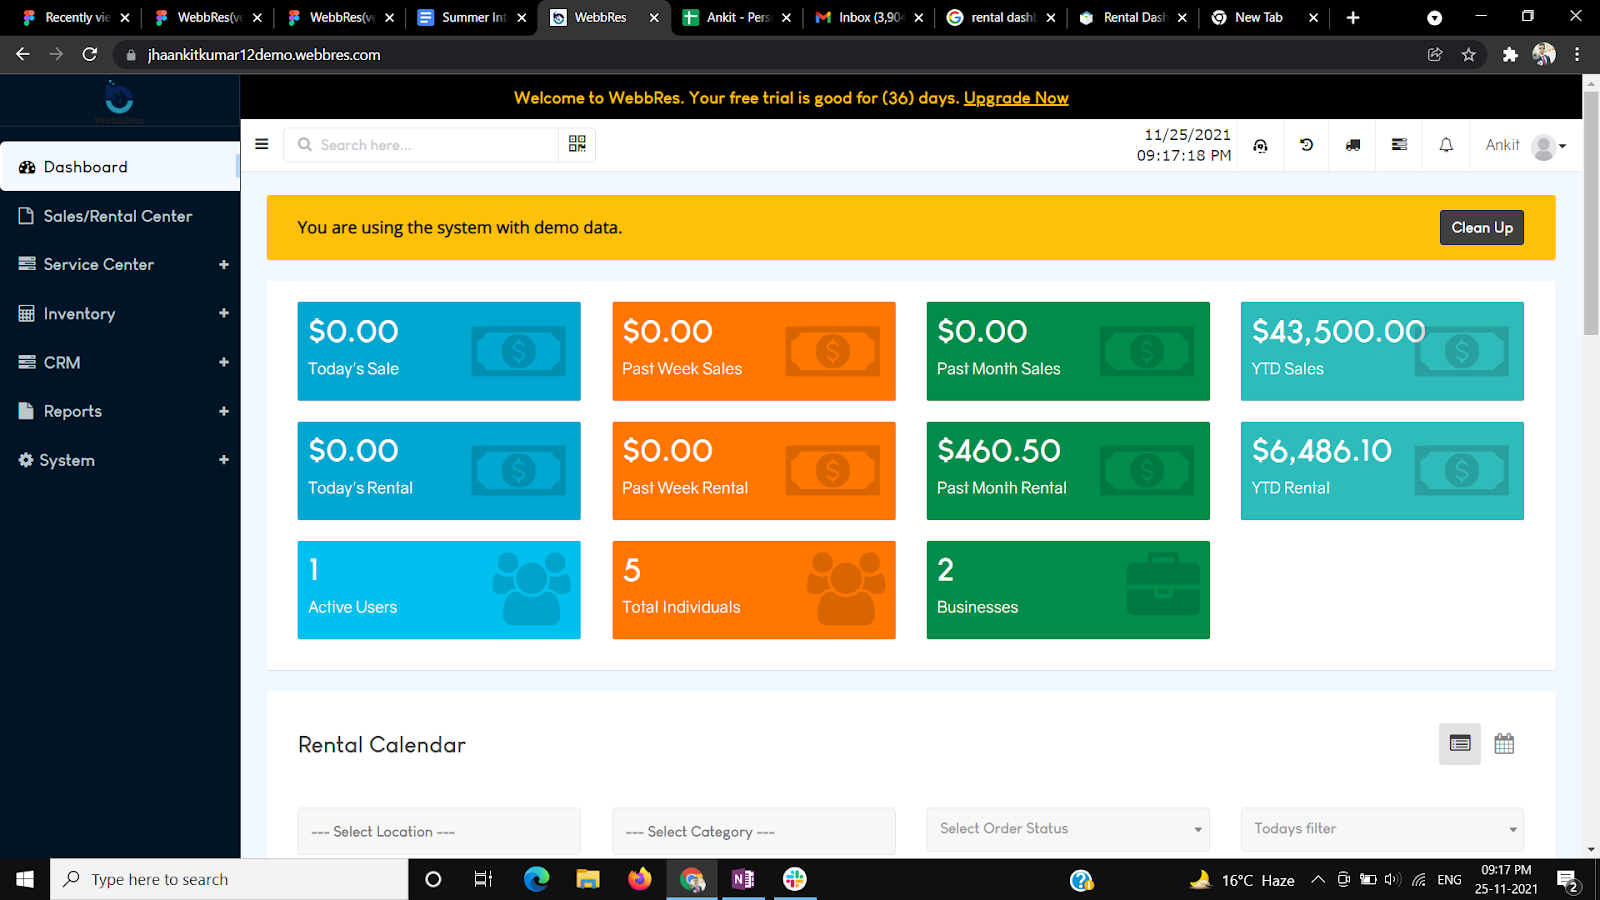The width and height of the screenshot is (1600, 900).
Task: Open Slack from the taskbar
Action: pos(795,879)
